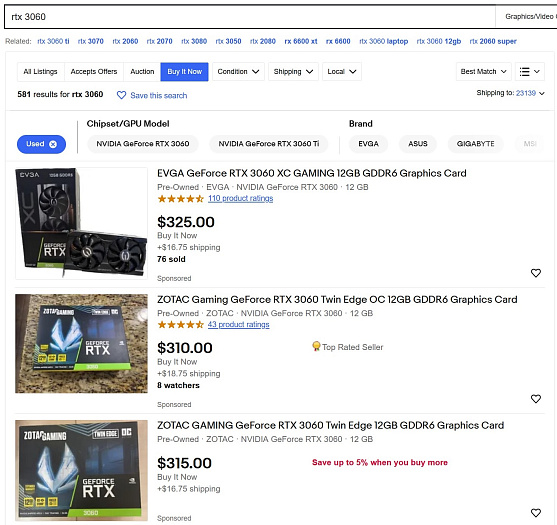557x525 pixels.
Task: Click Save up to 5% when you buy more
Action: point(380,462)
